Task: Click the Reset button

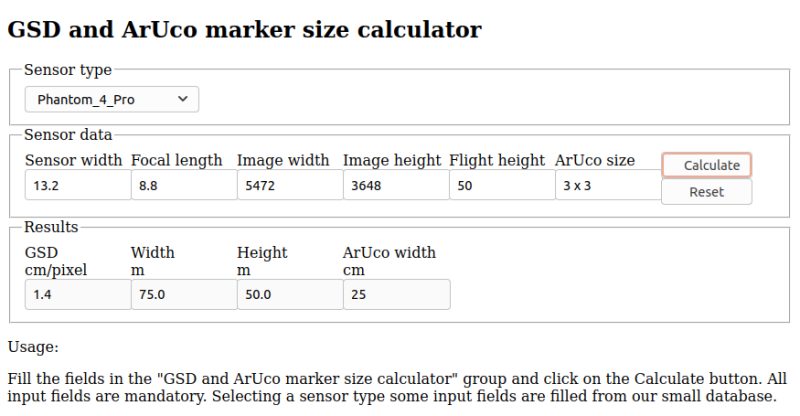Action: tap(707, 192)
